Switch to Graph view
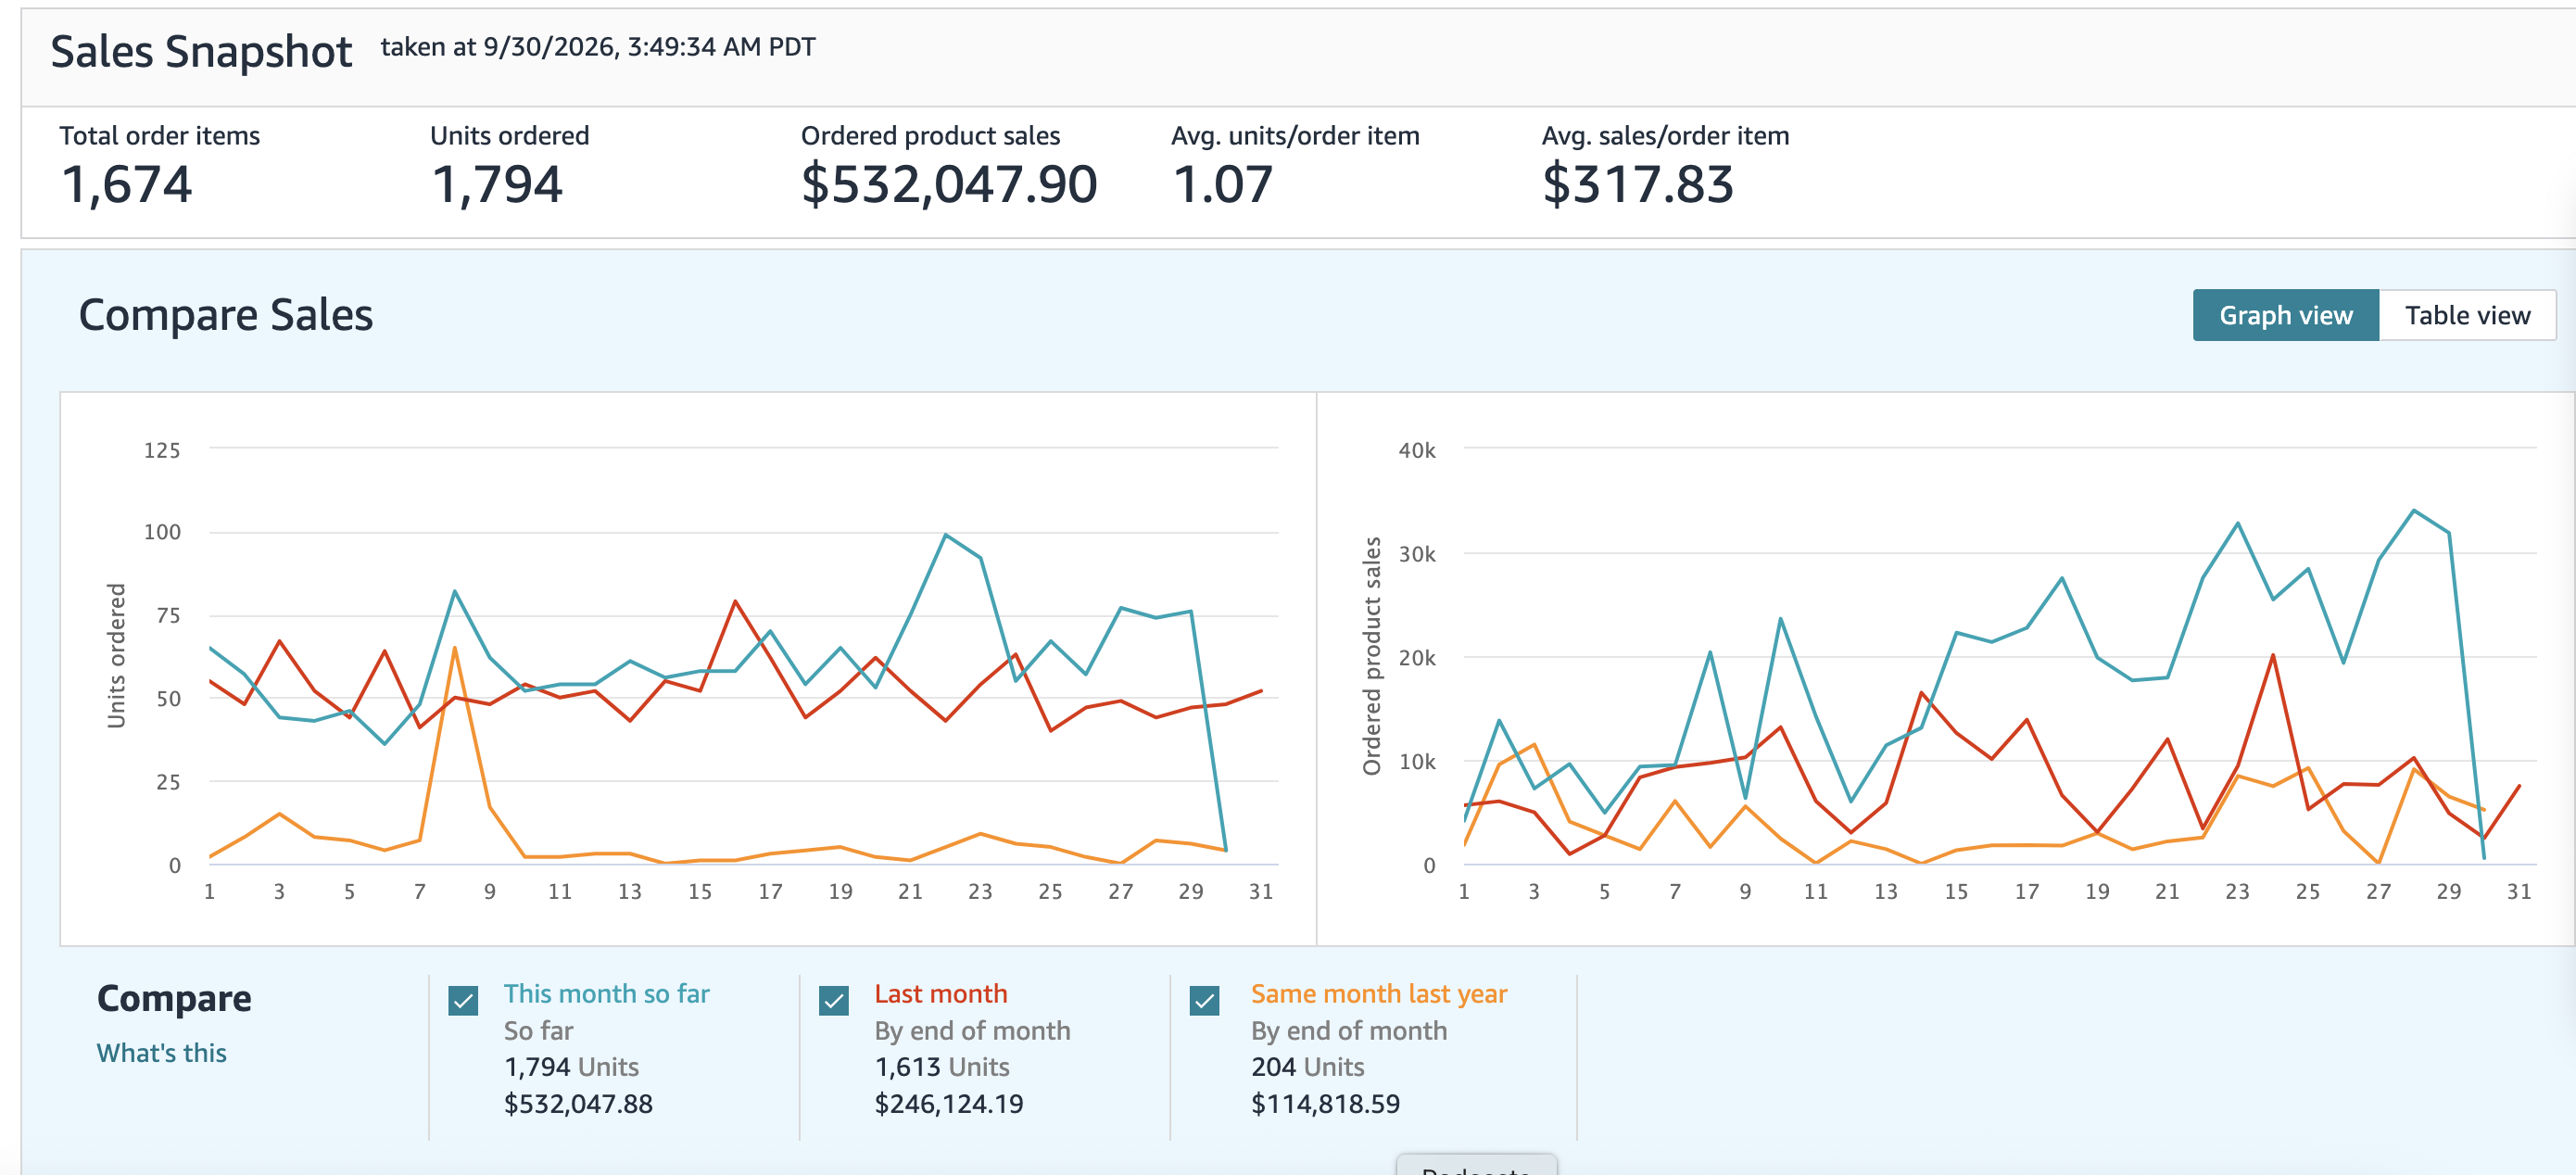 click(2286, 315)
